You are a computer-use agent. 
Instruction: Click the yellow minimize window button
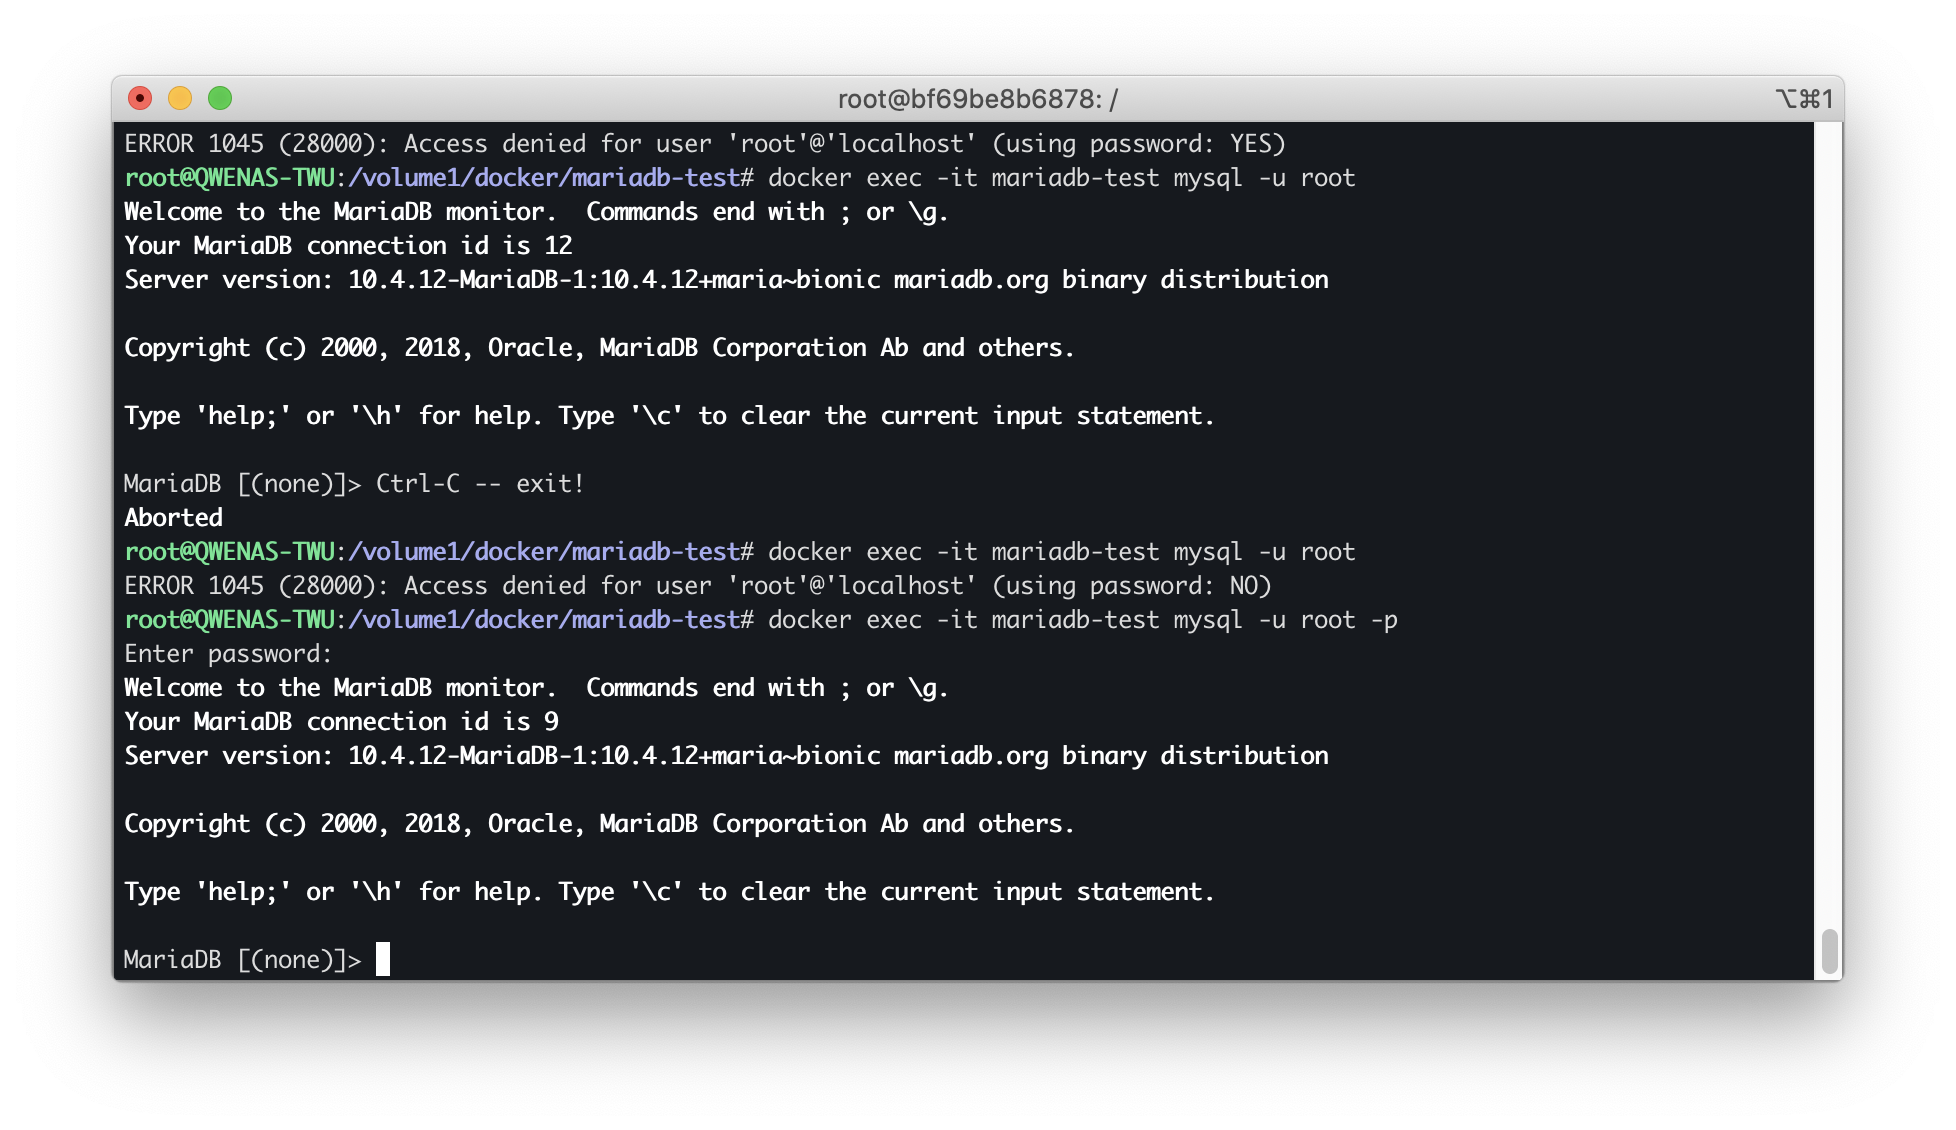[x=180, y=98]
